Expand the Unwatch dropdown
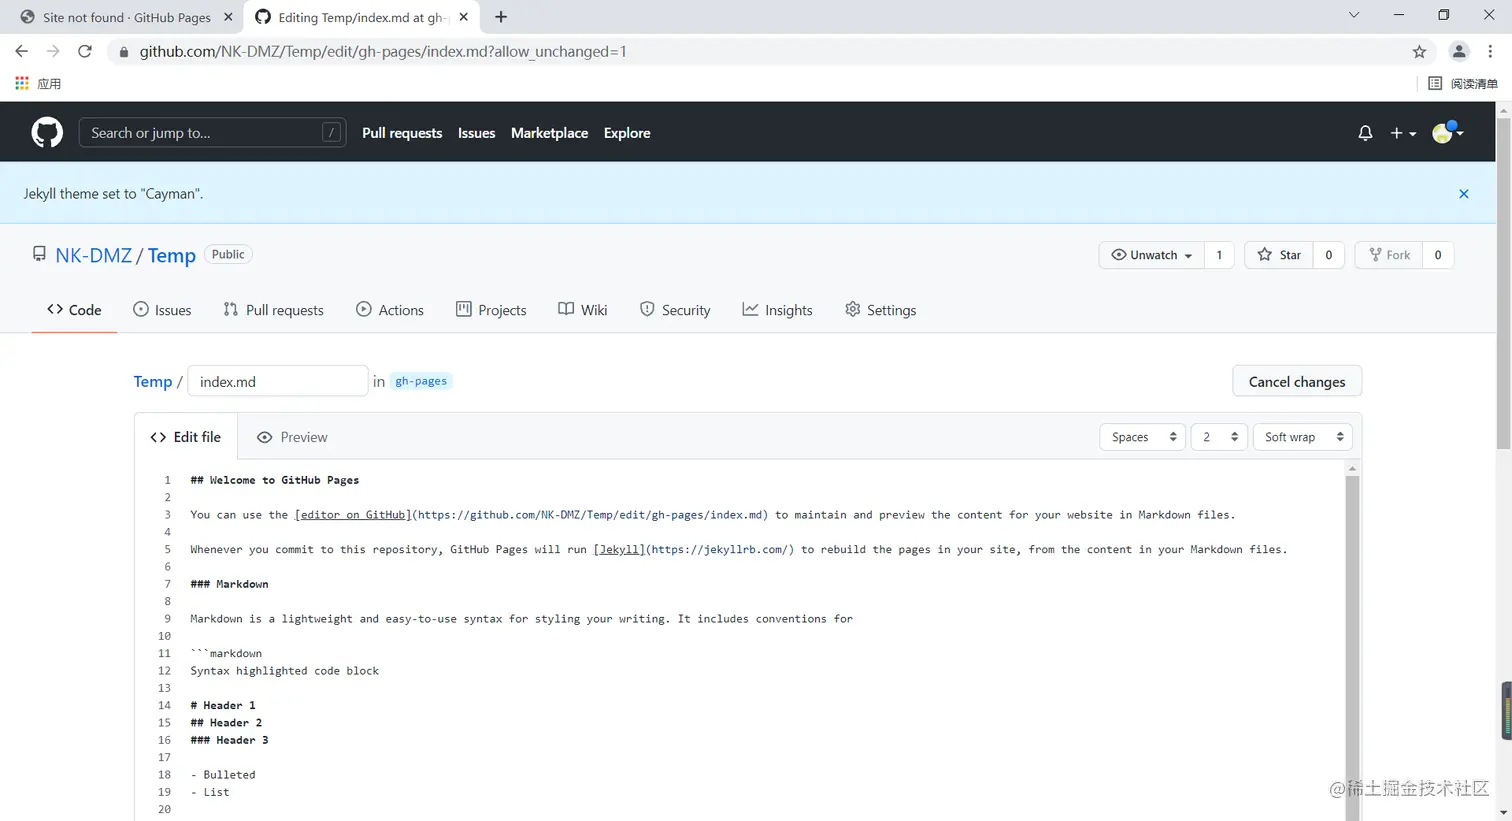 (1151, 255)
